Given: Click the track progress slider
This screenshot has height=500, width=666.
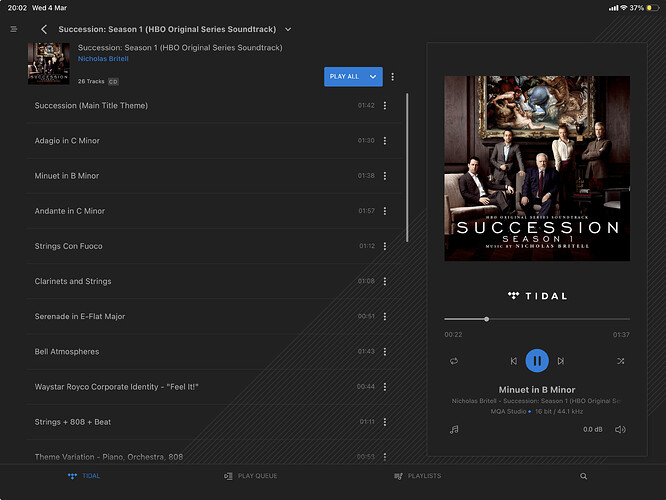Looking at the screenshot, I should coord(537,319).
